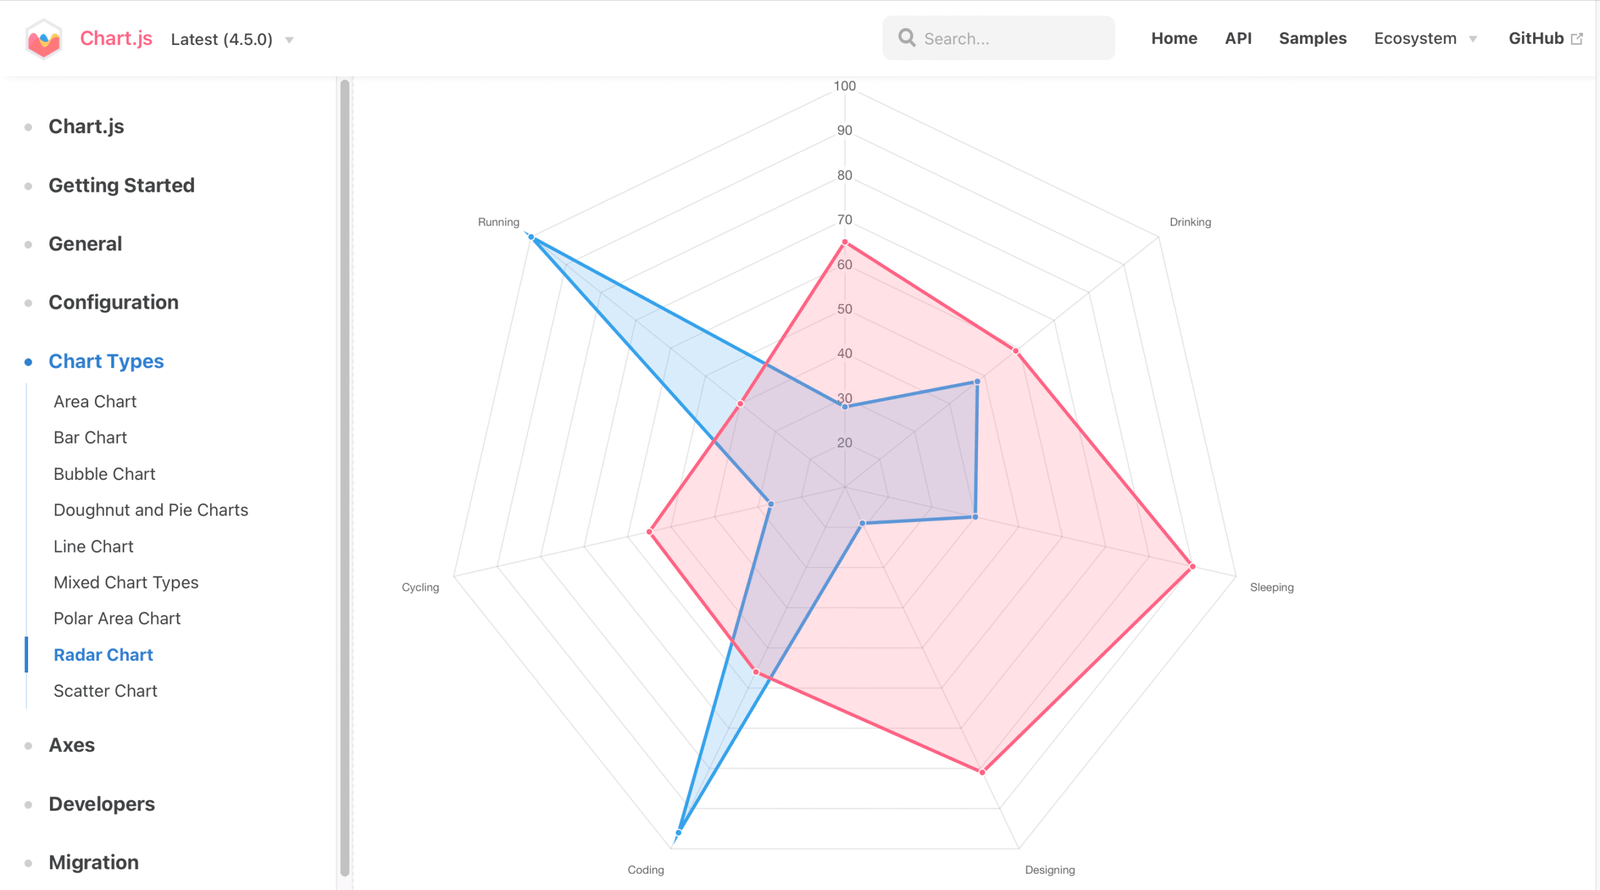Expand the Getting Started sidebar section
The width and height of the screenshot is (1600, 890).
[x=121, y=185]
